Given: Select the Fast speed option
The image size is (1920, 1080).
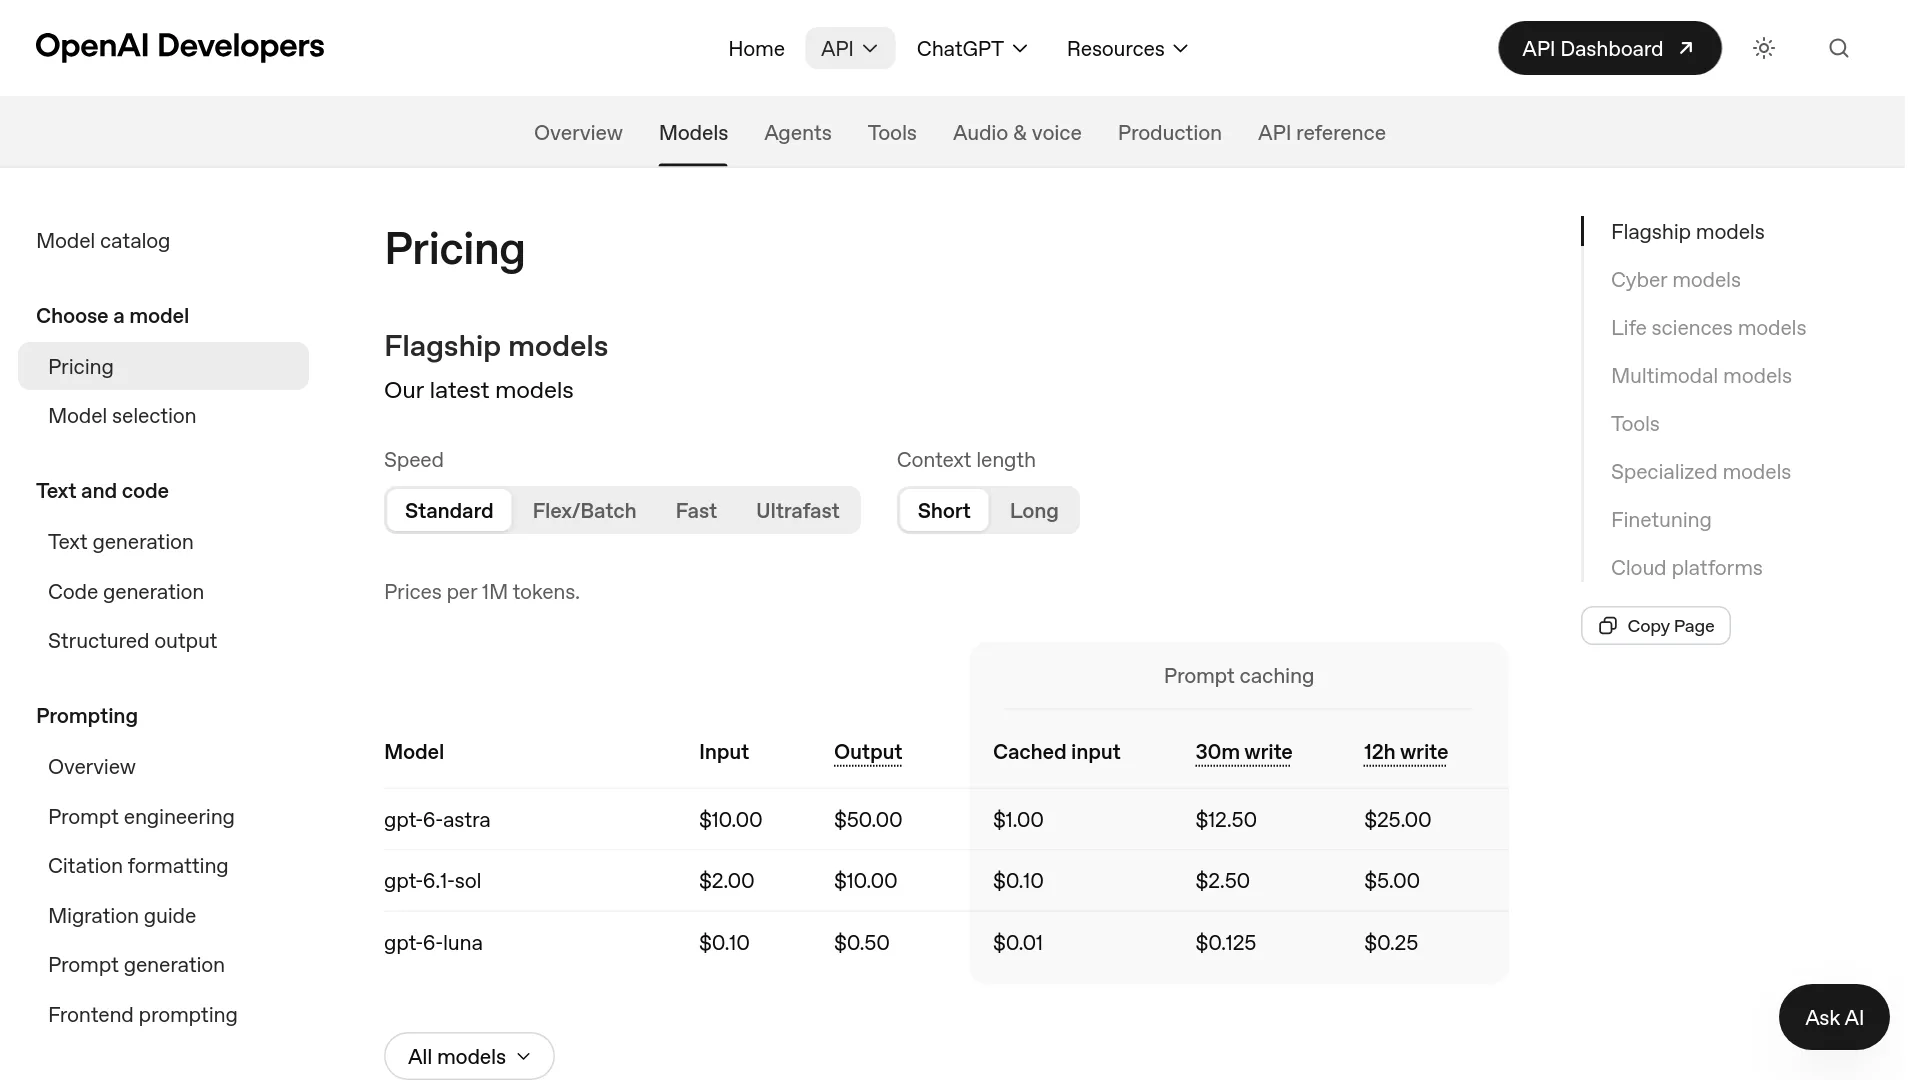Looking at the screenshot, I should [696, 510].
